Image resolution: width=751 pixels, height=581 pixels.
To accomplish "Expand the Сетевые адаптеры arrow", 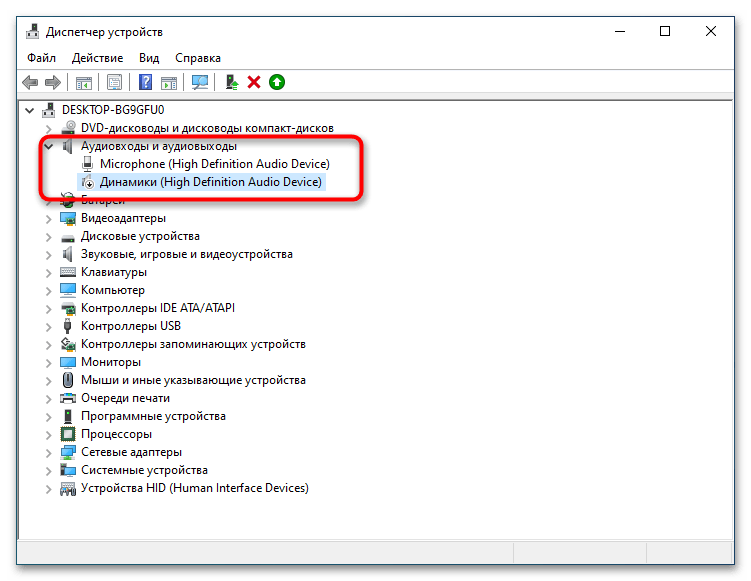I will tap(48, 453).
